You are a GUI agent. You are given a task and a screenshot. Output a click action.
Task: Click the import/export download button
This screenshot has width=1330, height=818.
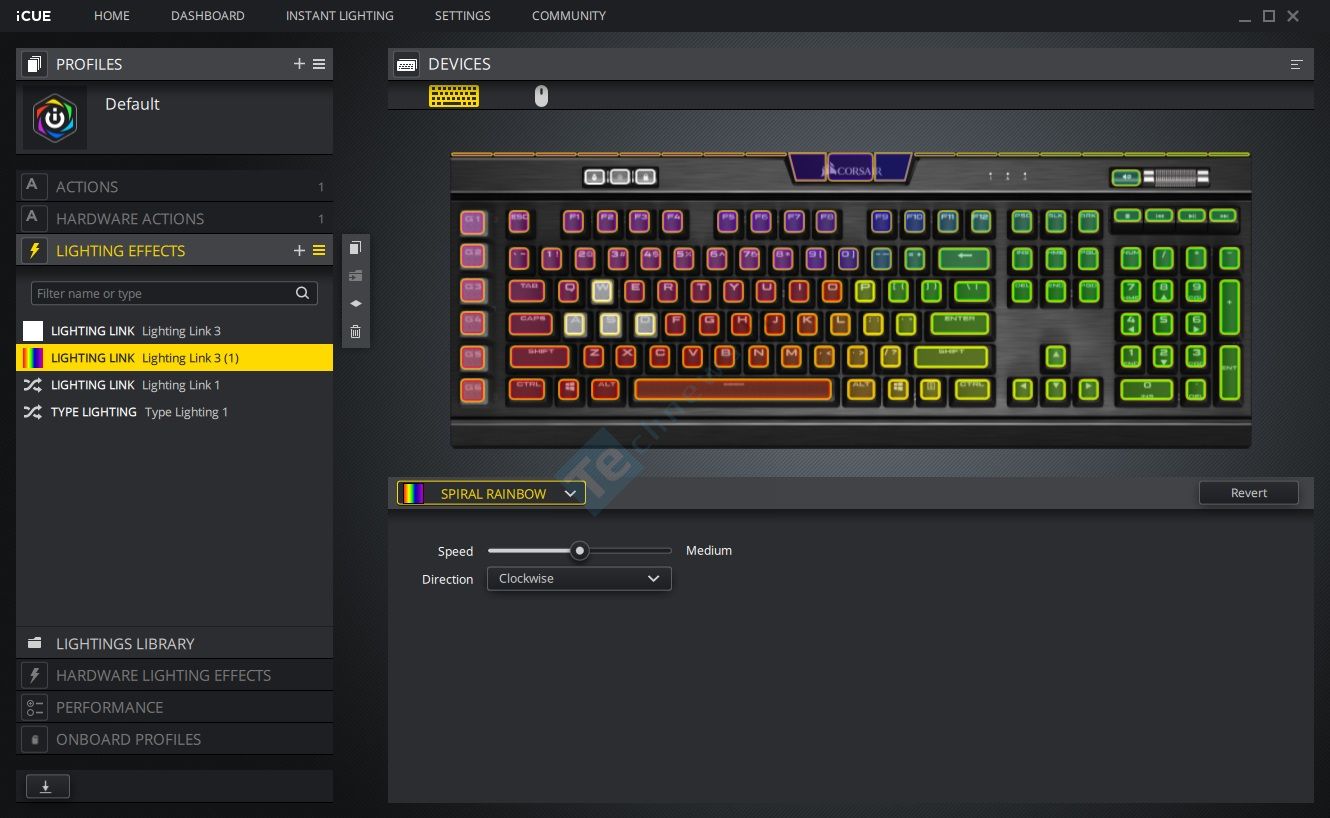tap(46, 787)
